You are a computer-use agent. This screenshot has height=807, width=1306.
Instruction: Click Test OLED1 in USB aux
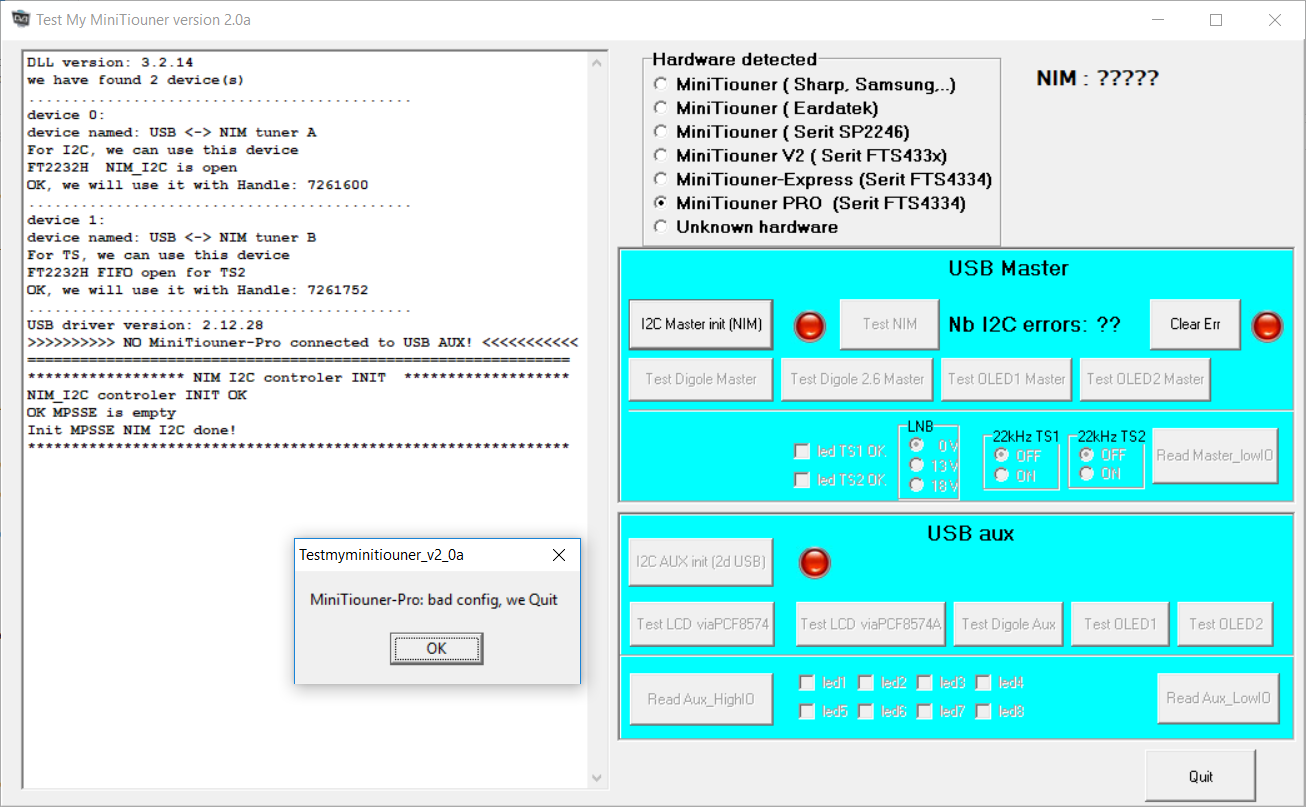click(1120, 624)
